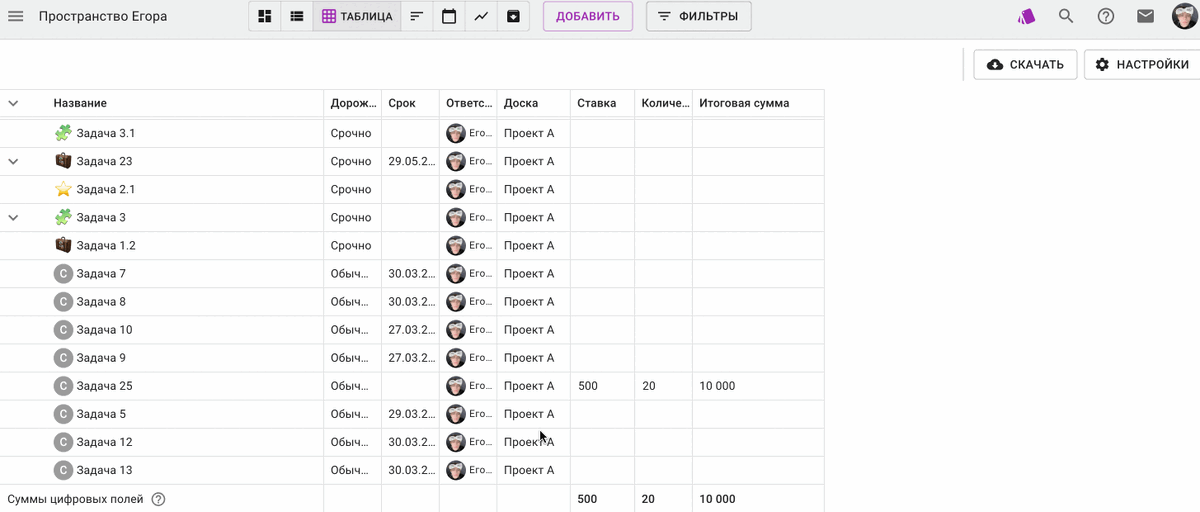Open the help question mark icon

pos(1106,16)
